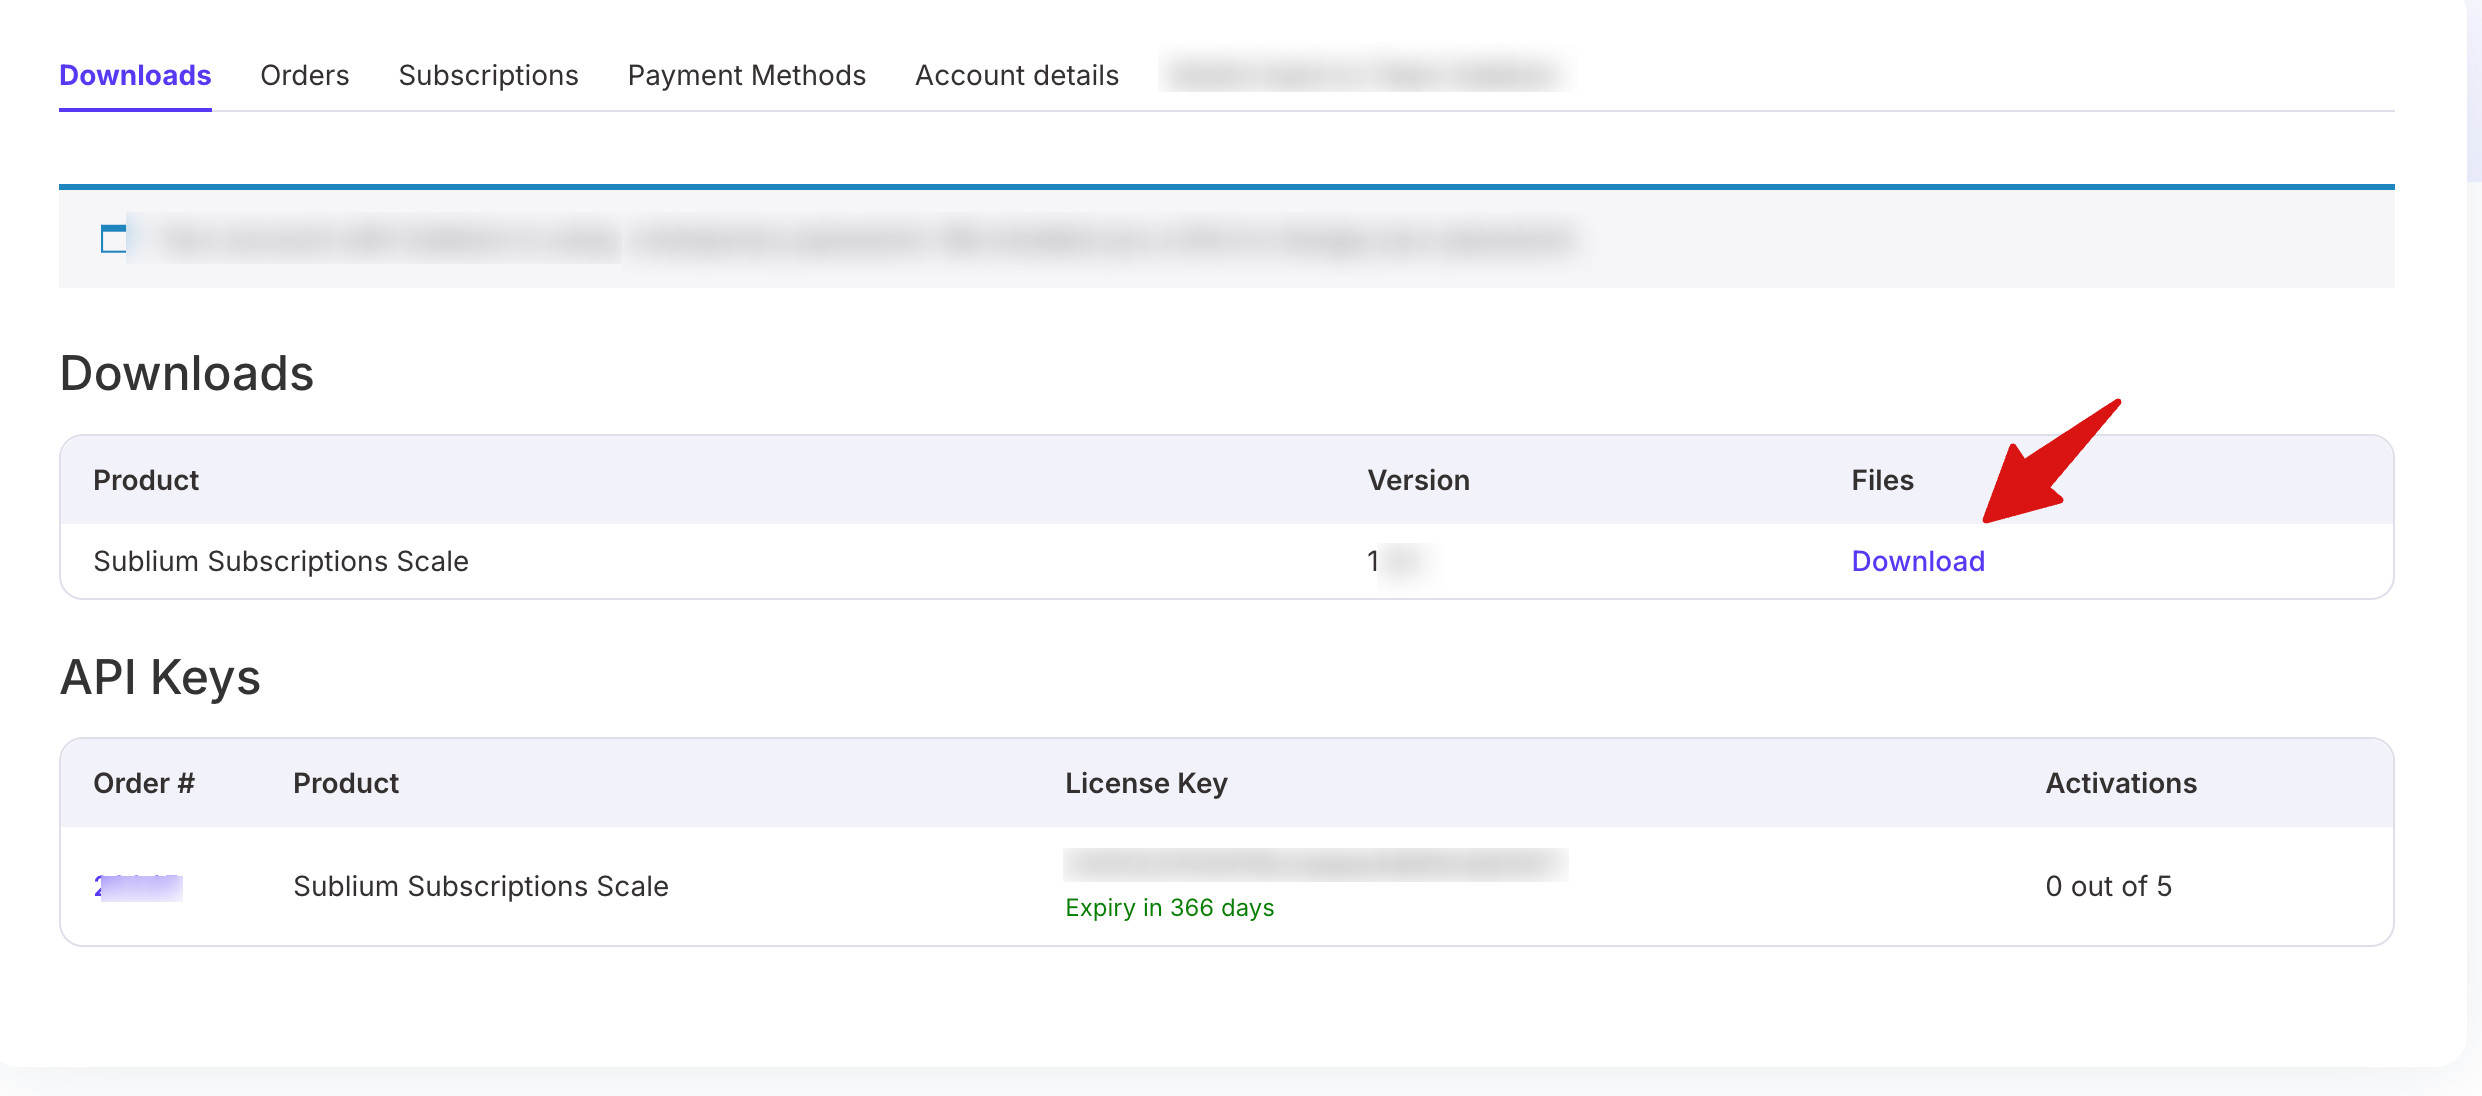The height and width of the screenshot is (1096, 2482).
Task: Click Sublium Subscriptions Scale in Downloads table
Action: coord(281,561)
